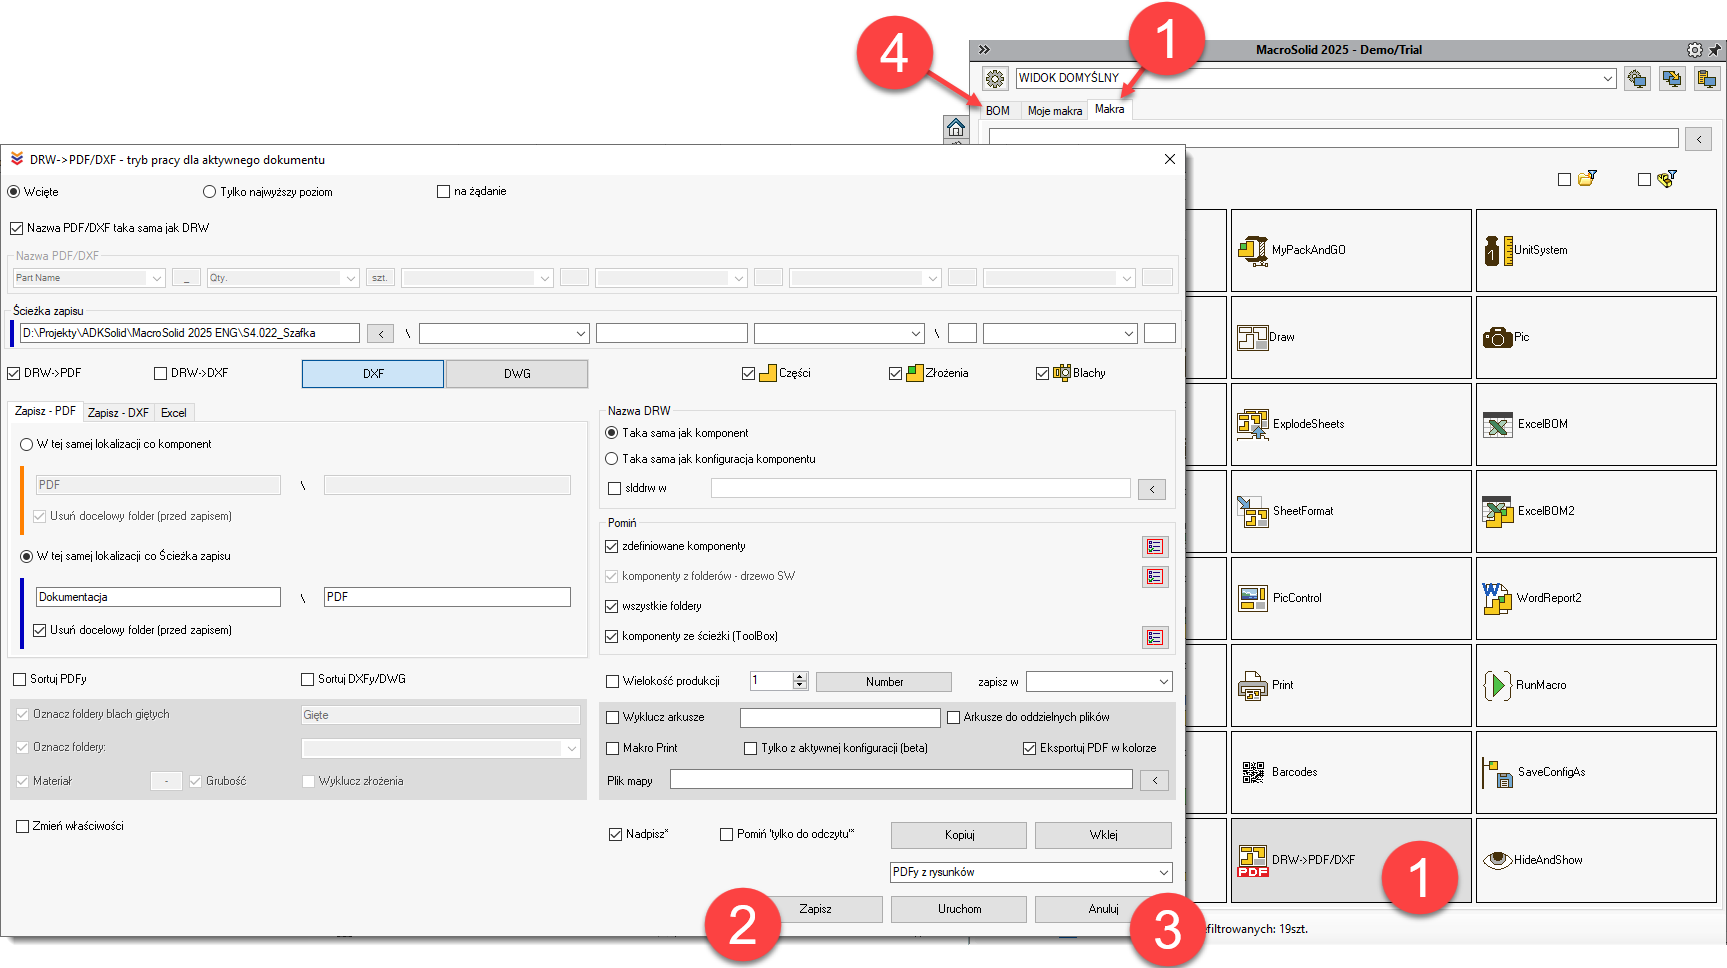Screen dimensions: 1727x968
Task: Launch the SheetFormat macro
Action: [1350, 511]
